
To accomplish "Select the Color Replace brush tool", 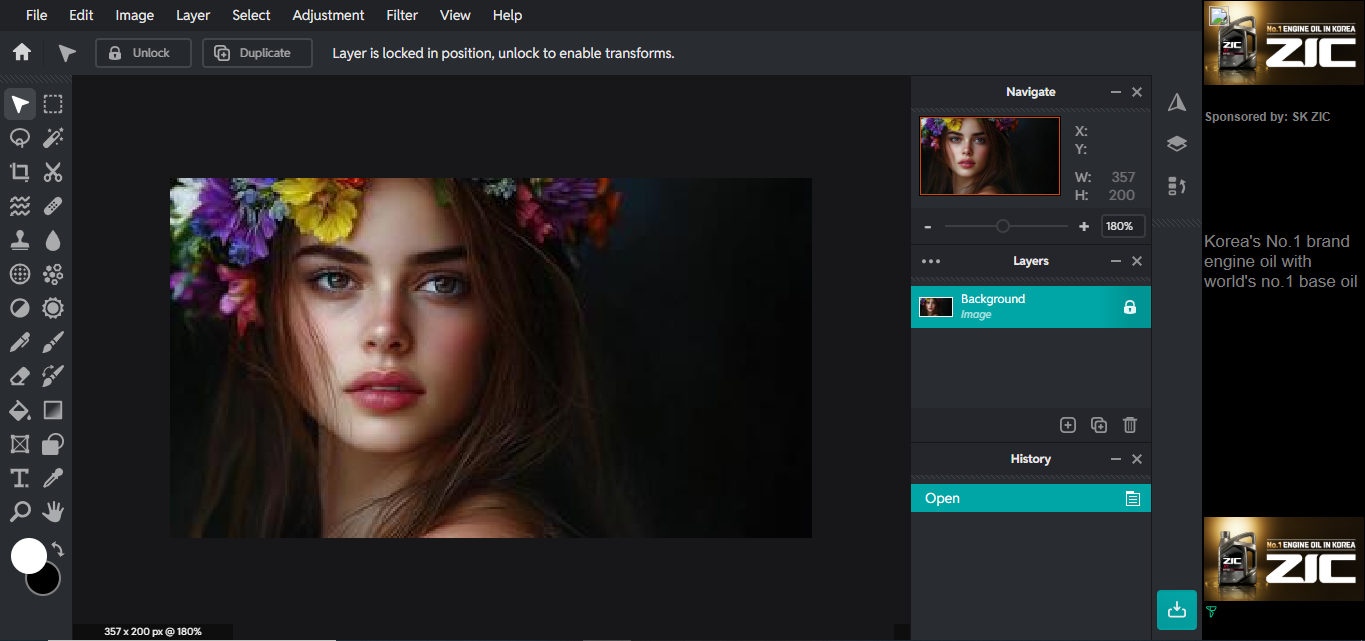I will tap(53, 376).
